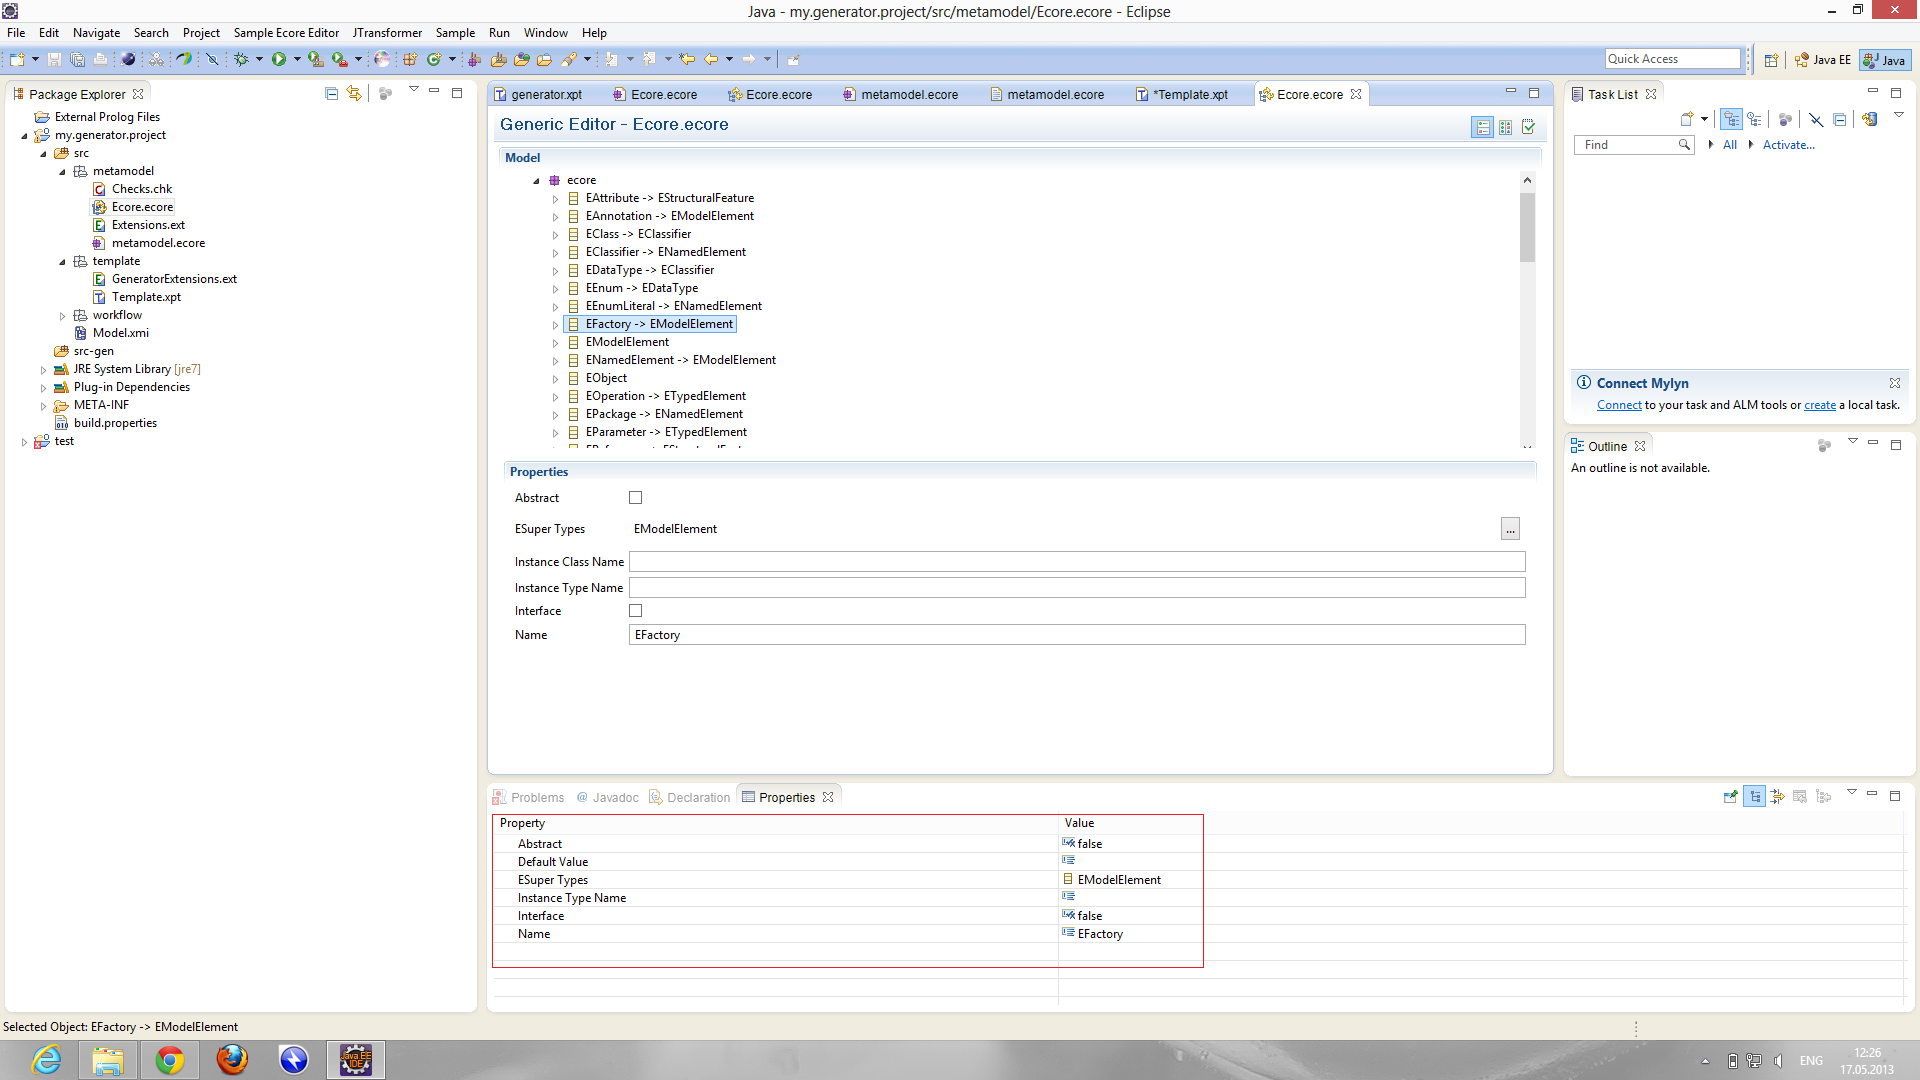Click the Last Edit Location arrow icon

tap(687, 60)
